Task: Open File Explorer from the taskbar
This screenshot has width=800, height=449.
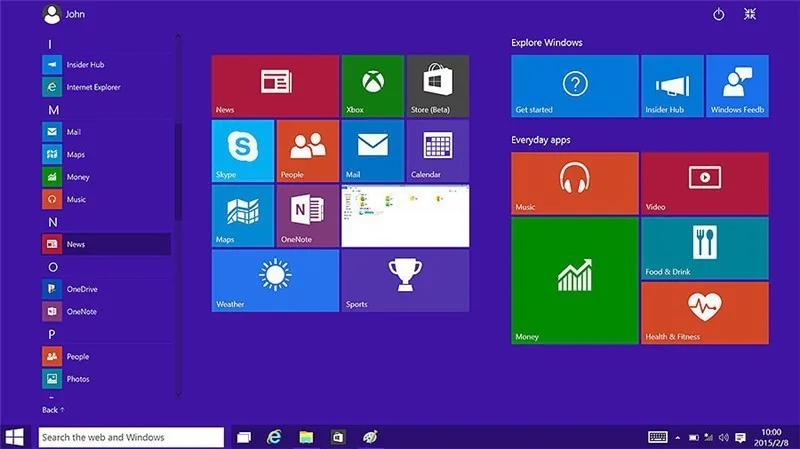Action: [306, 437]
